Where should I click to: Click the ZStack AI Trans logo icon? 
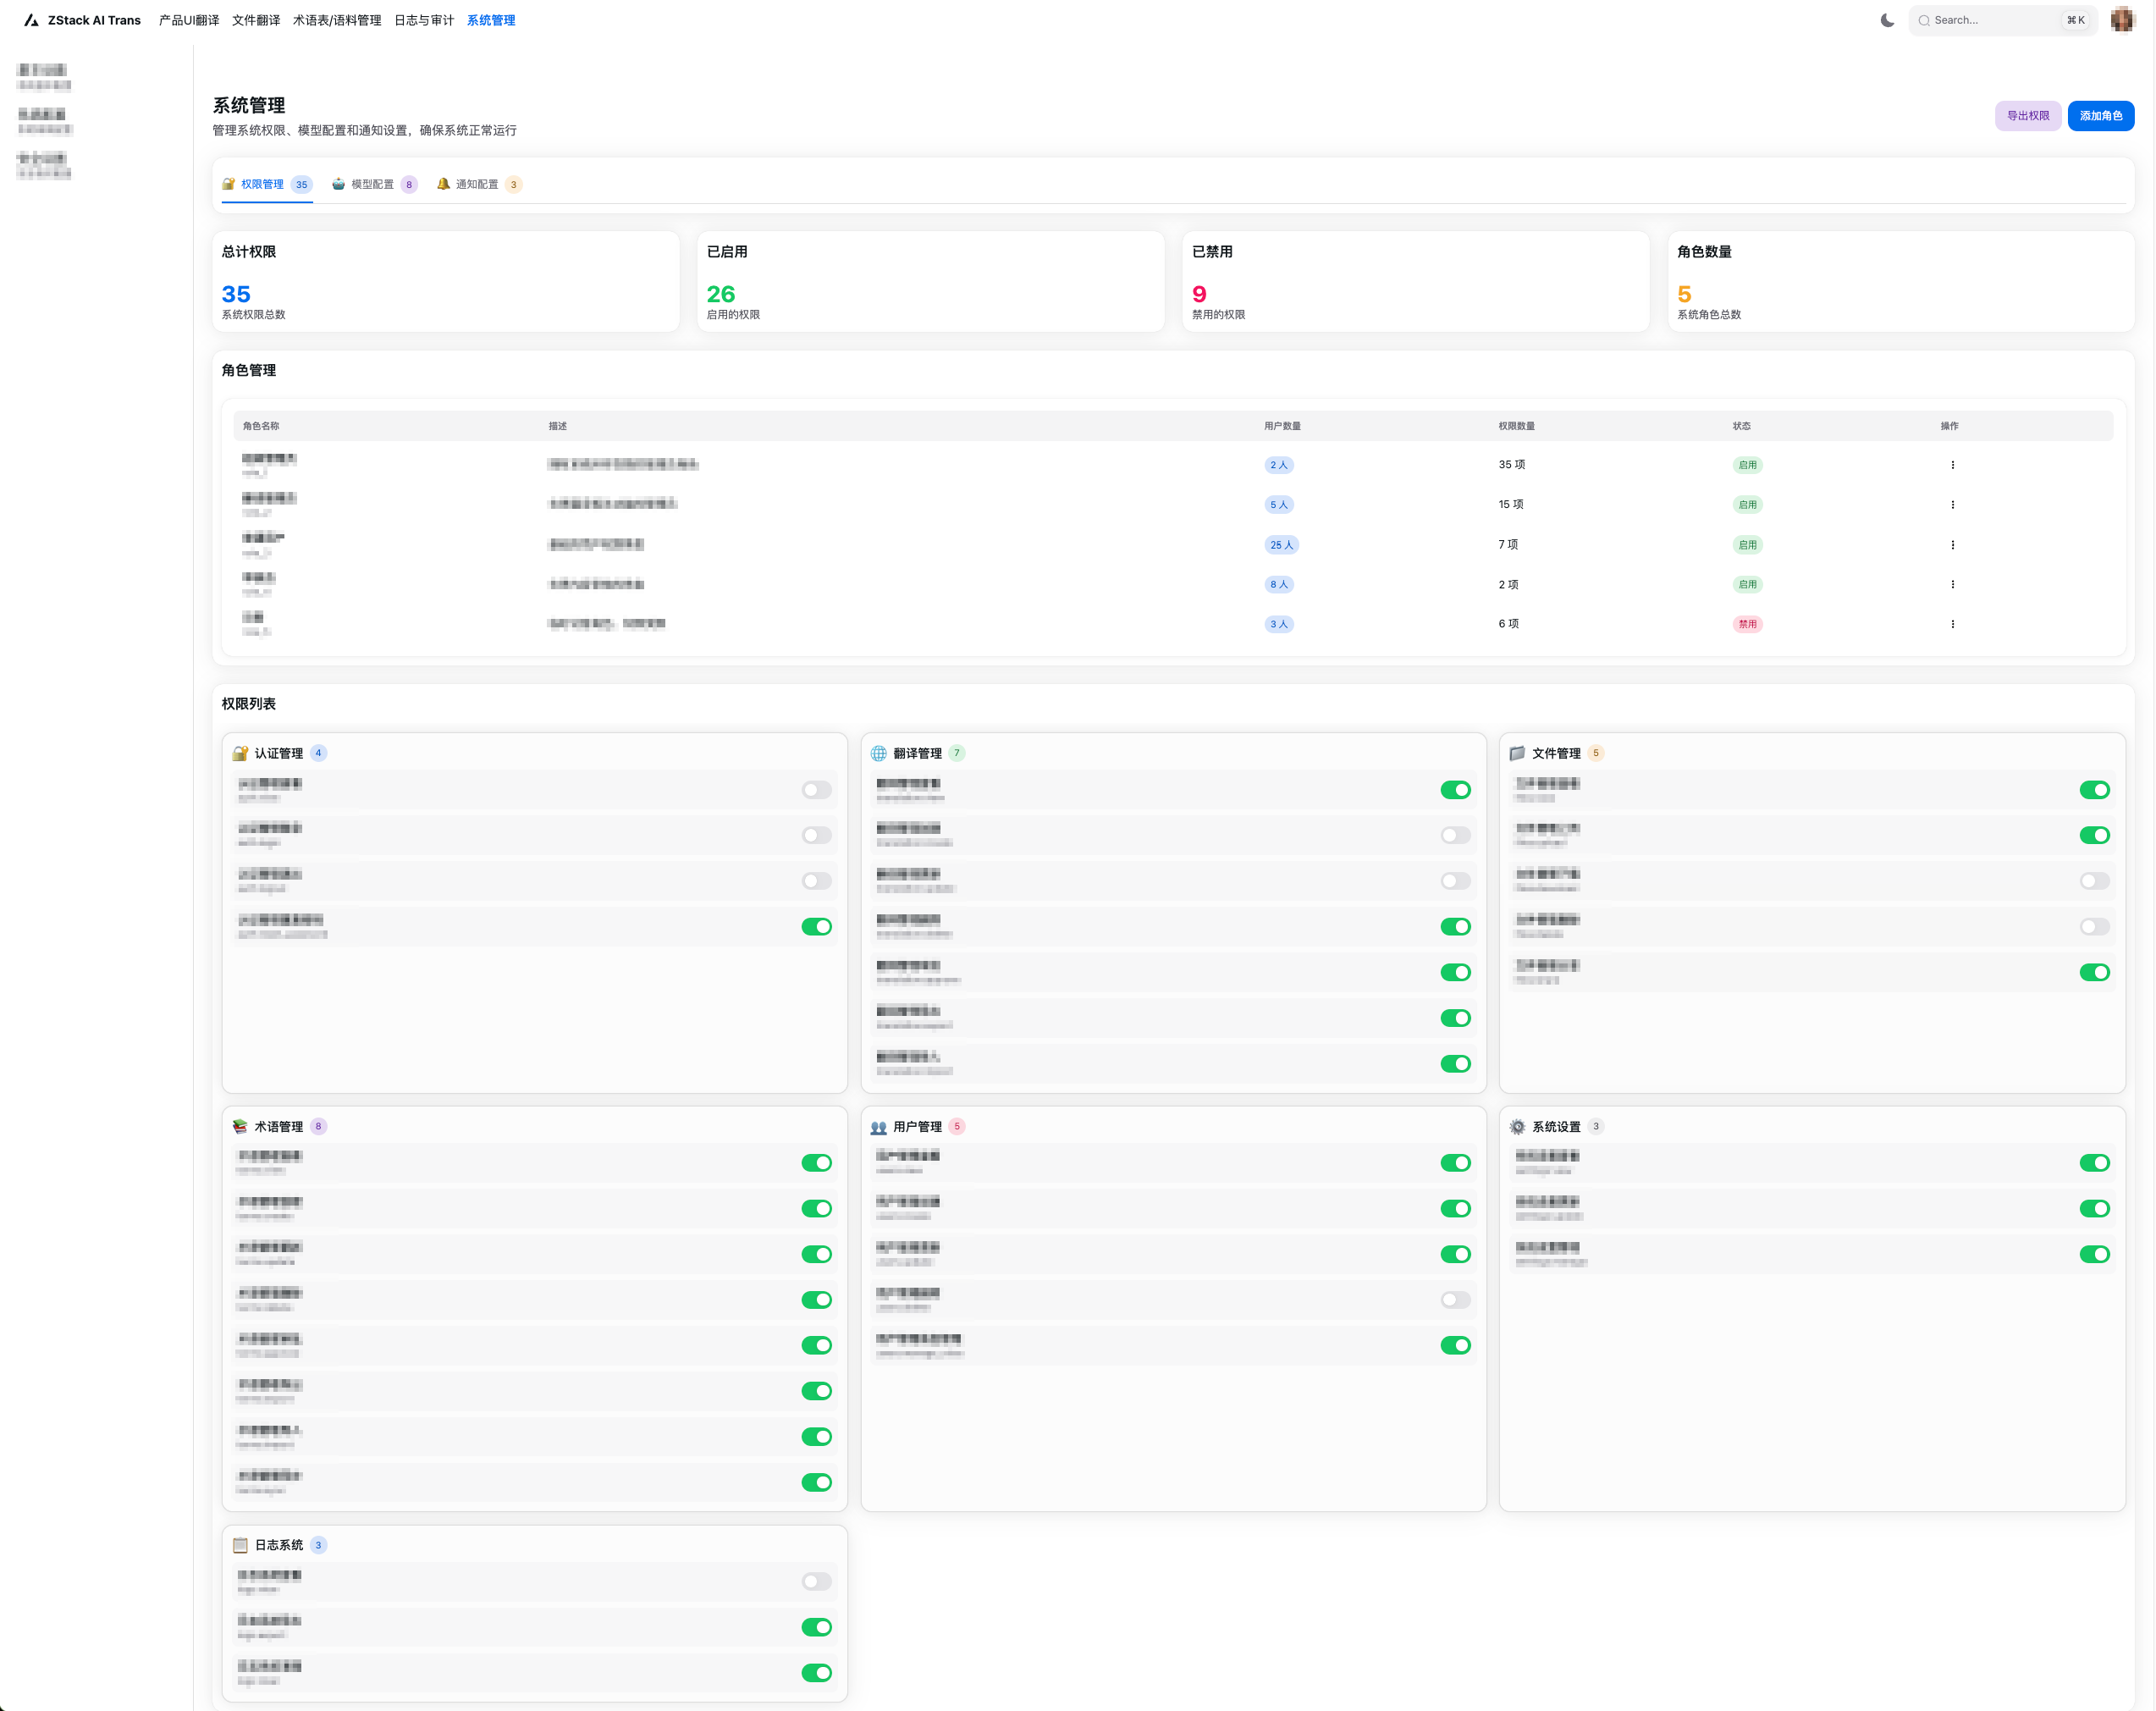coord(31,20)
